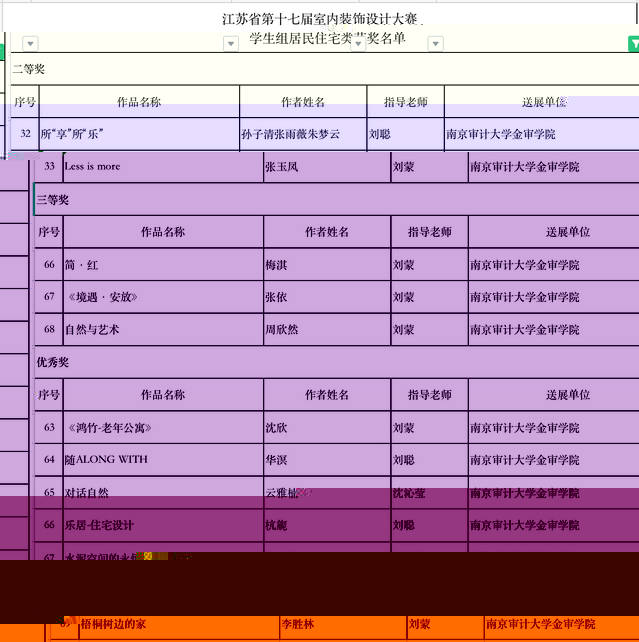Open filter dropdown above the 指导老师 column
639x642 pixels.
tap(435, 44)
